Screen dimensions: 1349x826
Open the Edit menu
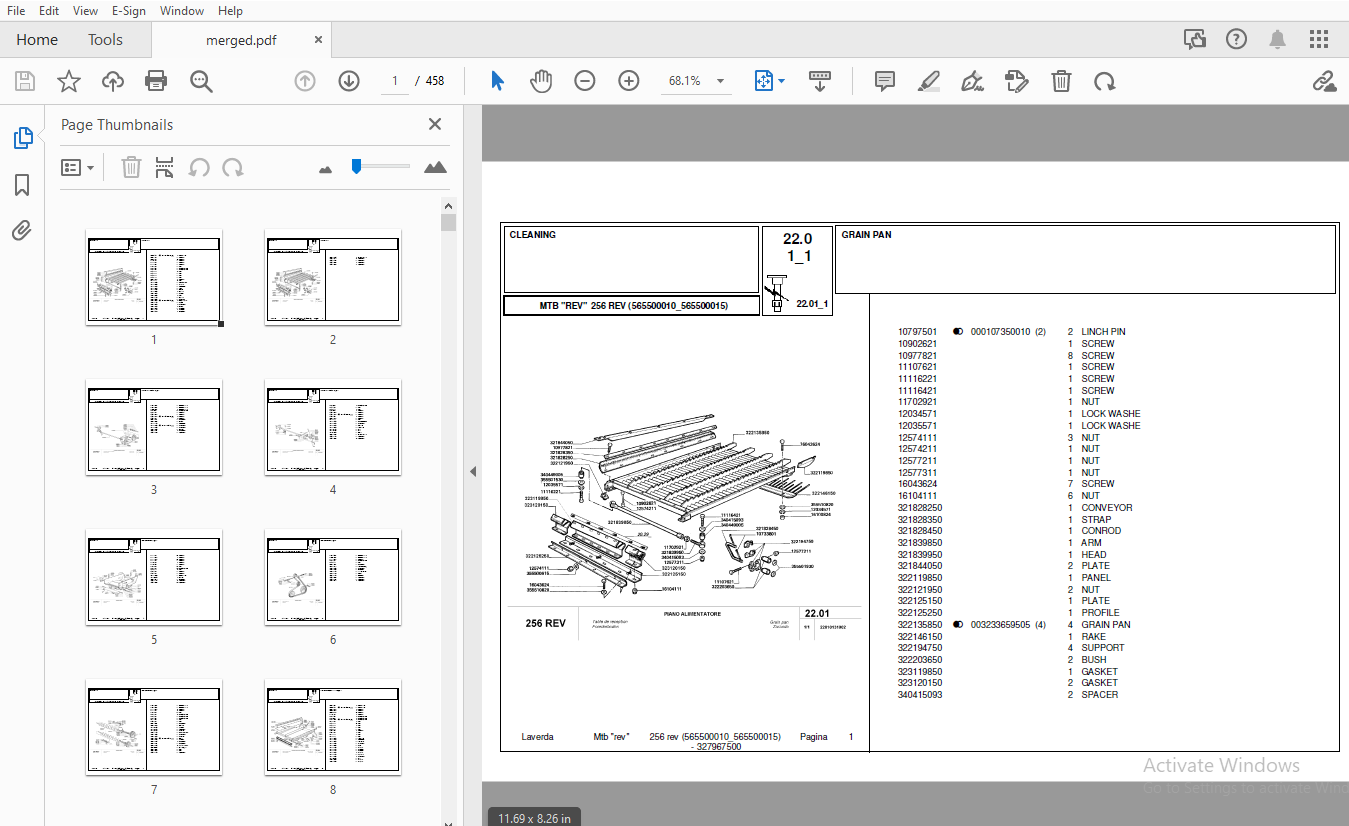(49, 11)
